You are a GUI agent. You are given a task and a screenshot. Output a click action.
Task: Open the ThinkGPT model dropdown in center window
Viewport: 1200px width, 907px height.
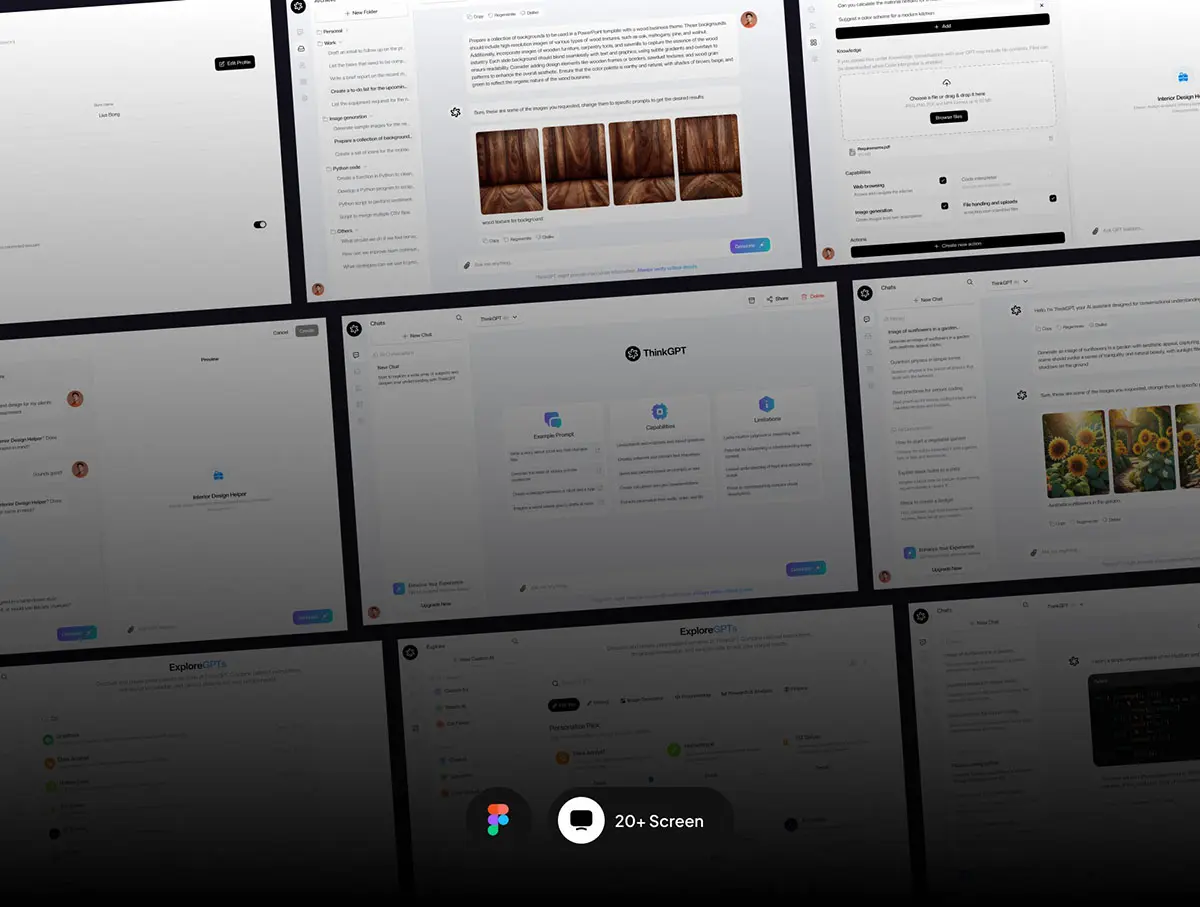pyautogui.click(x=499, y=318)
